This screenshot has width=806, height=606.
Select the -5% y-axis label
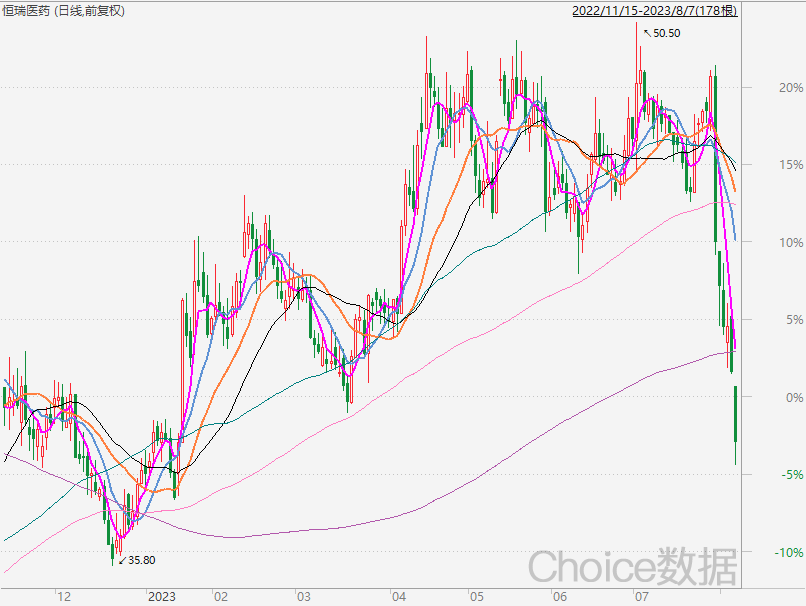tap(792, 475)
